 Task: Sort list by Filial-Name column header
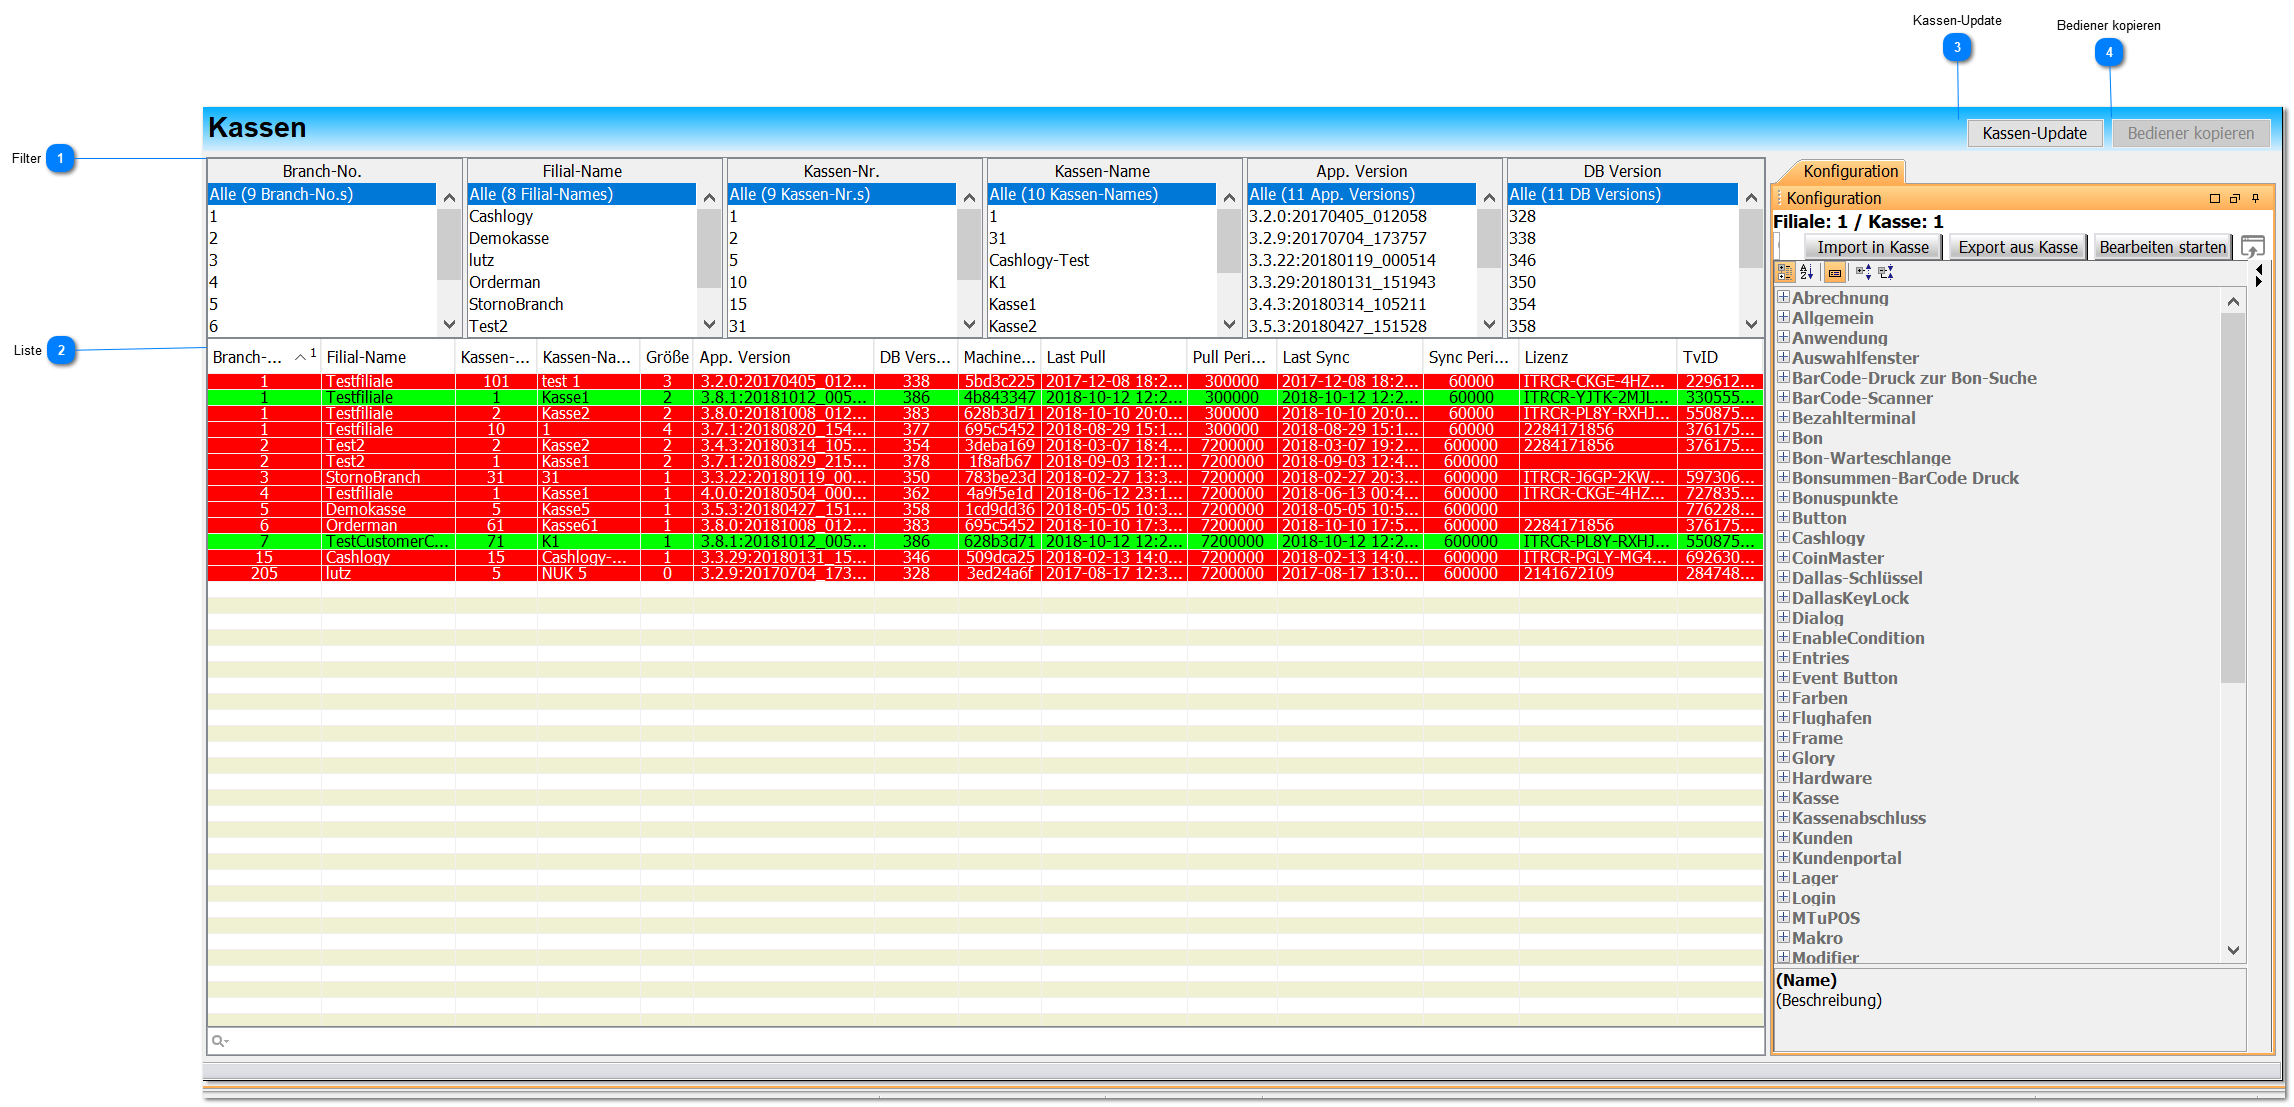click(366, 357)
